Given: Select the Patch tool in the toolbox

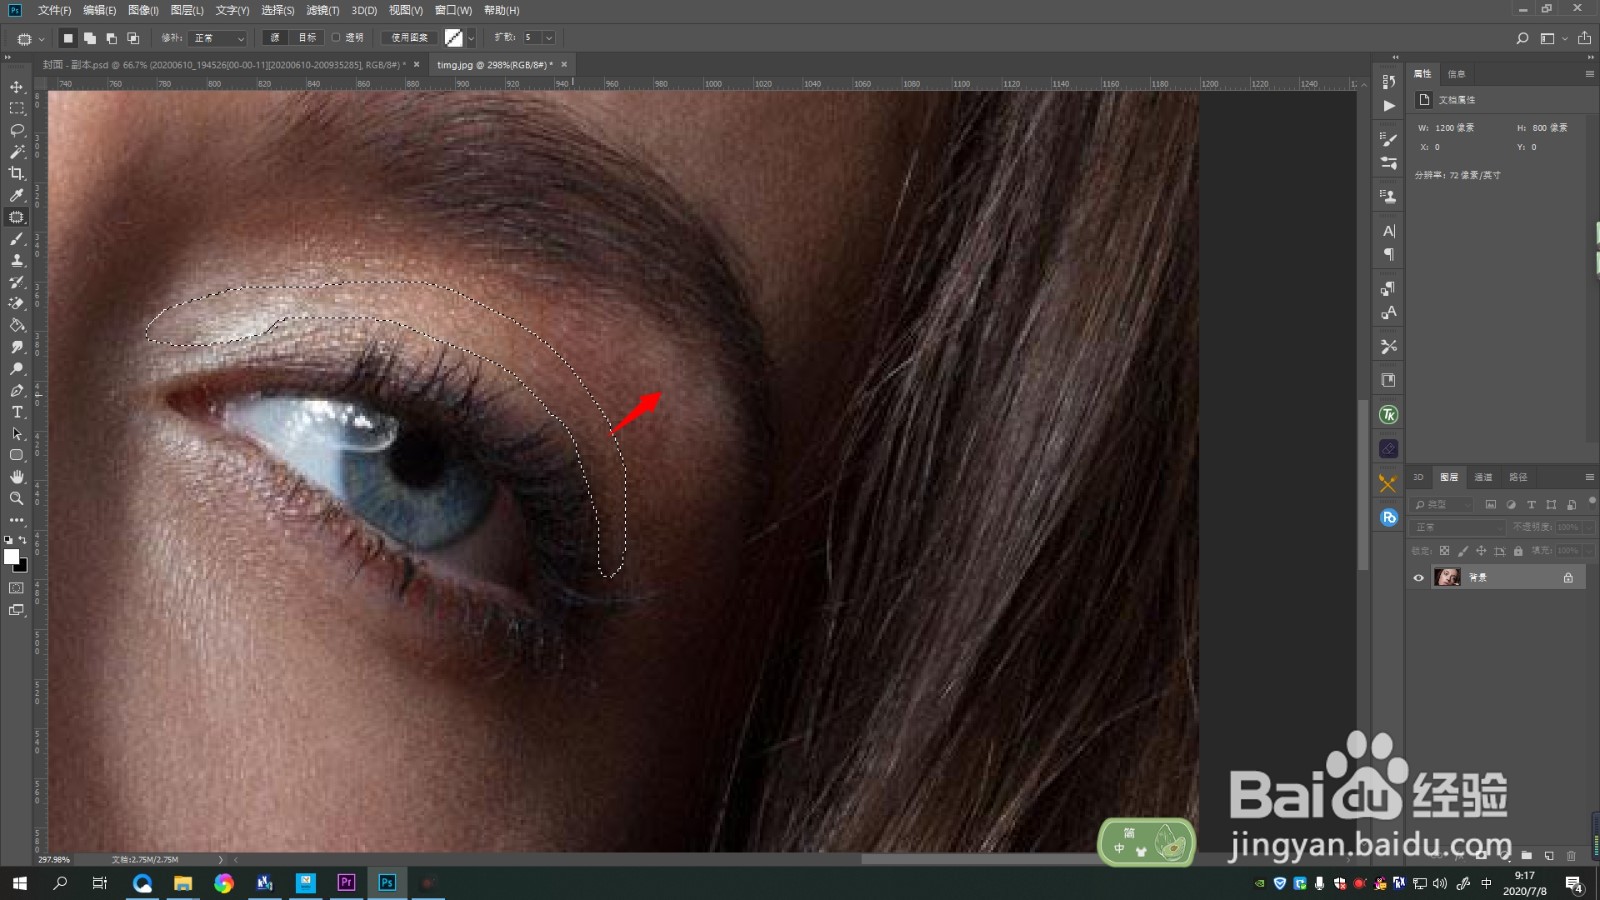Looking at the screenshot, I should [17, 217].
